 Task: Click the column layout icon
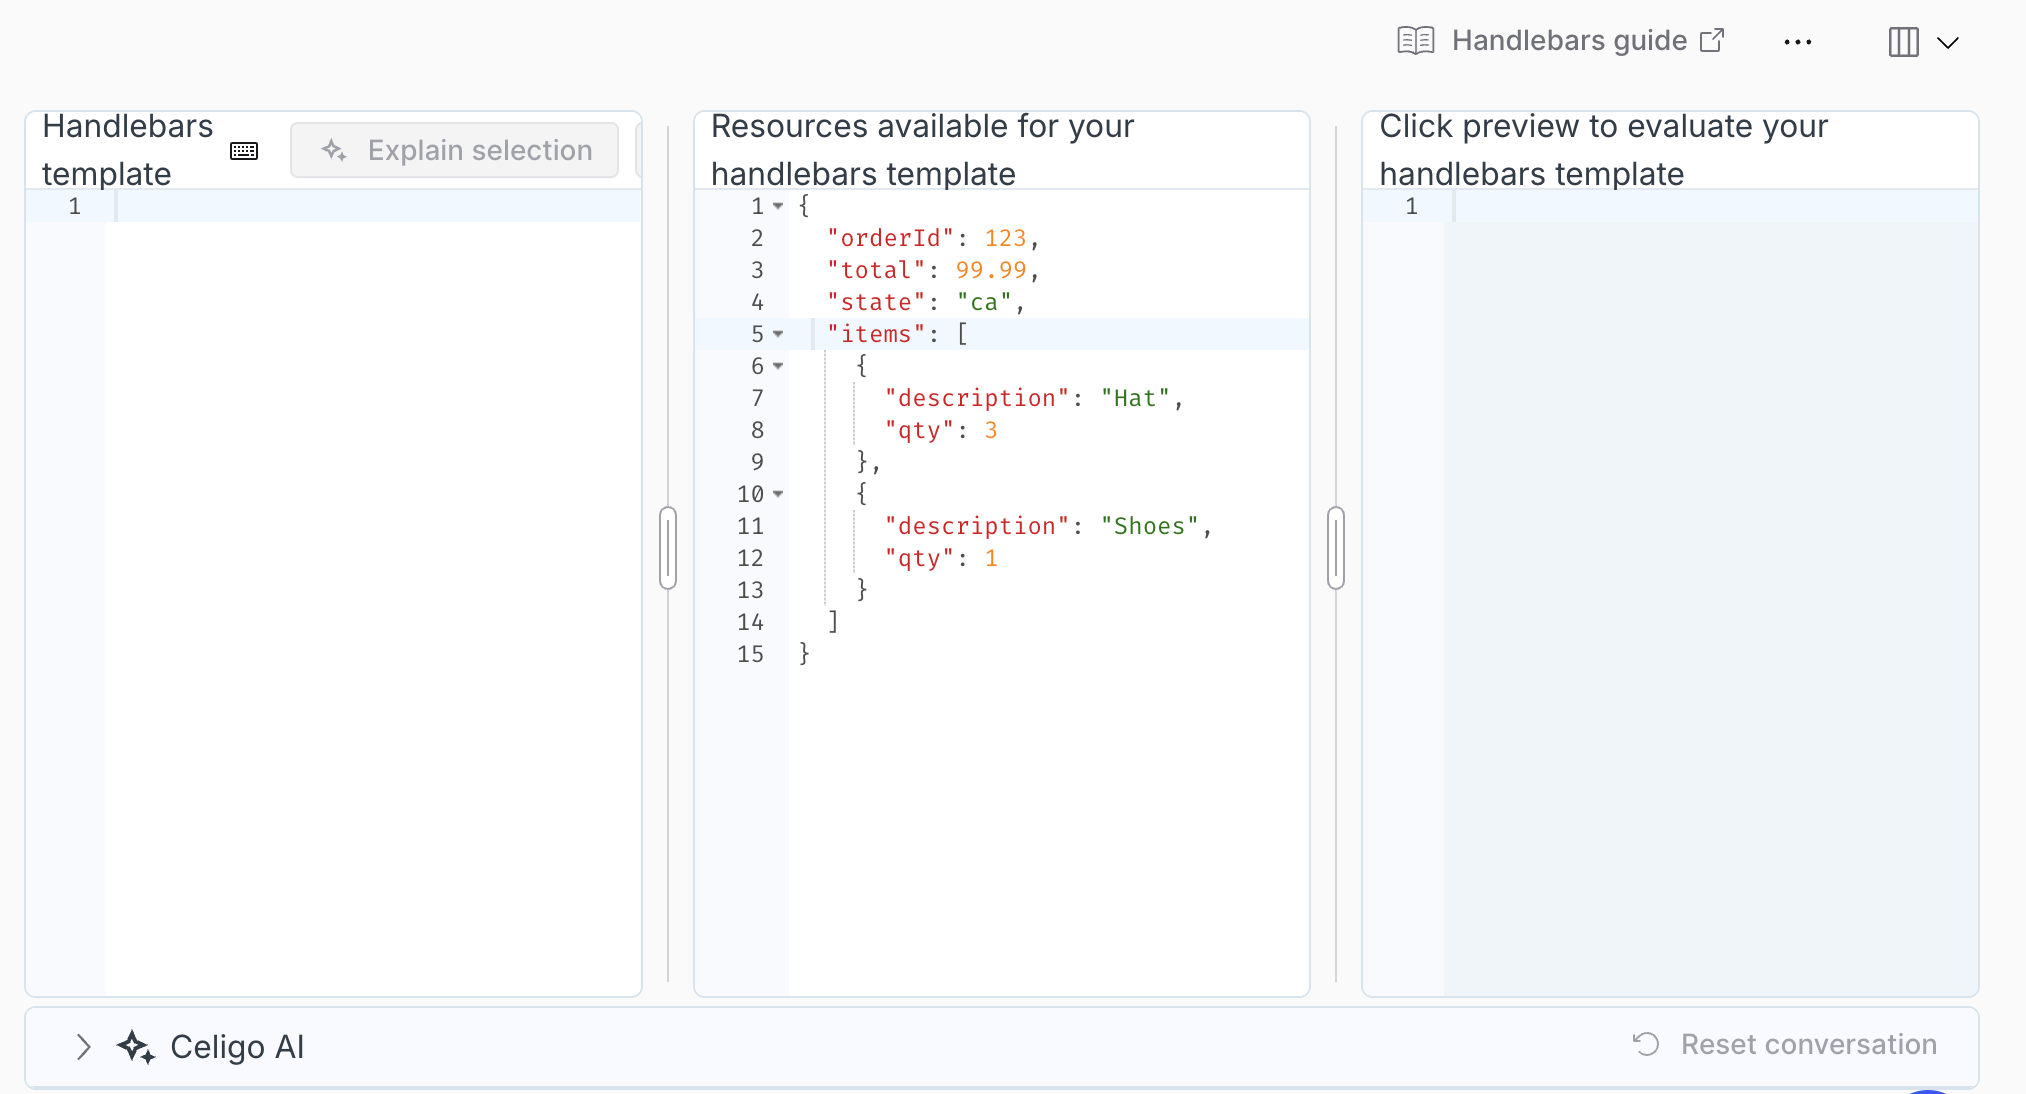tap(1903, 42)
